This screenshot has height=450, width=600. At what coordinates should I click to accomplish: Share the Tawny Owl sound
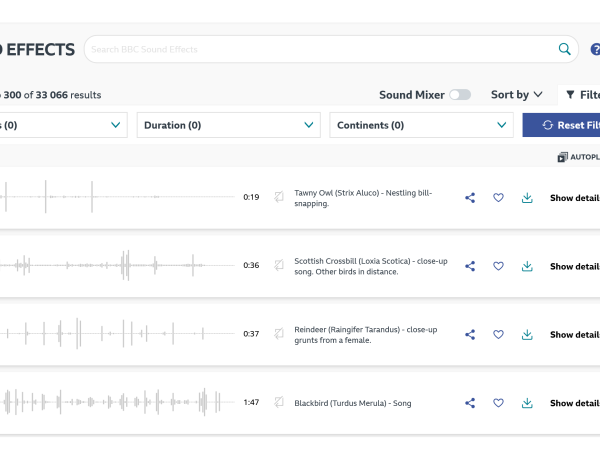pos(470,198)
